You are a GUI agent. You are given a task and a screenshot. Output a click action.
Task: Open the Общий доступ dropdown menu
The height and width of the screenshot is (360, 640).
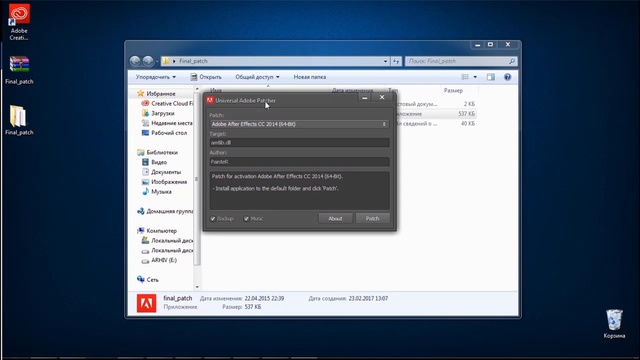[x=257, y=77]
